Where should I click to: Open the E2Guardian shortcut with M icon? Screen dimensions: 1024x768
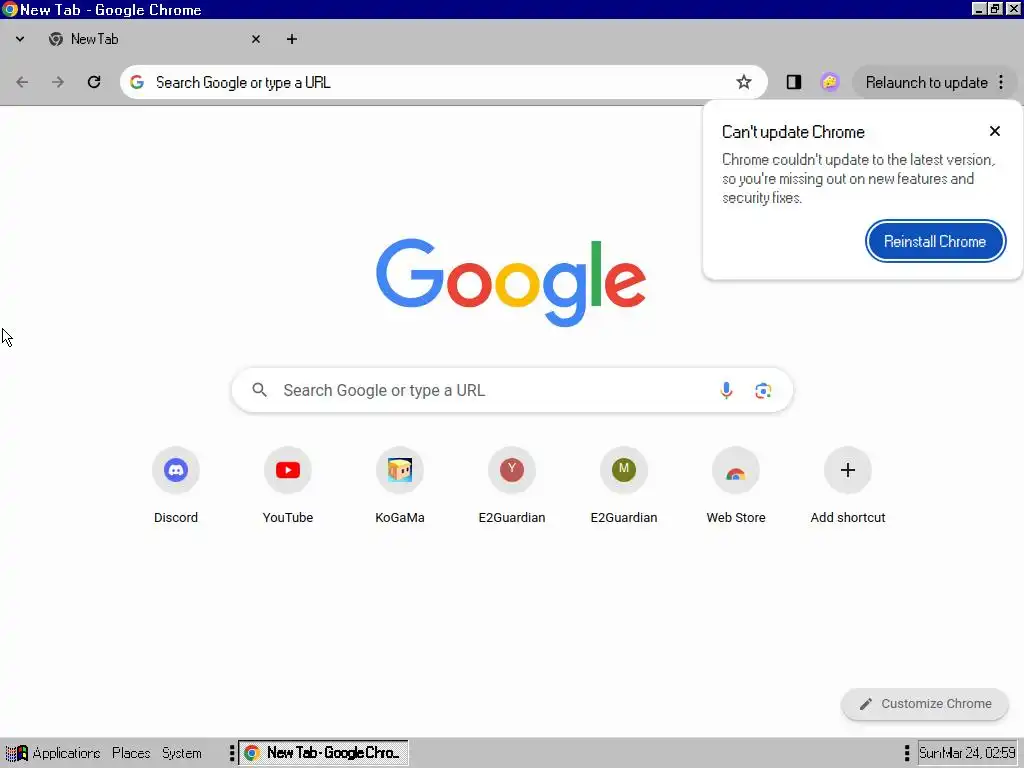[624, 486]
